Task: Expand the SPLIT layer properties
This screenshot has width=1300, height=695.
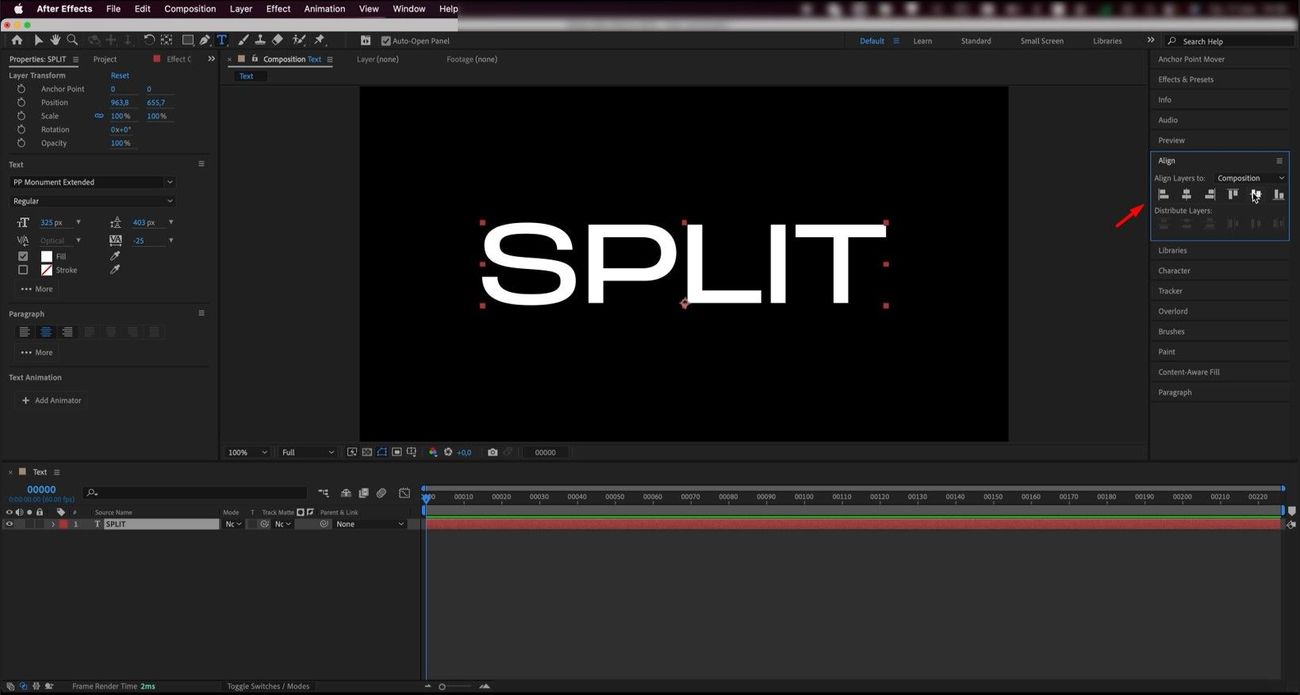Action: [x=53, y=524]
